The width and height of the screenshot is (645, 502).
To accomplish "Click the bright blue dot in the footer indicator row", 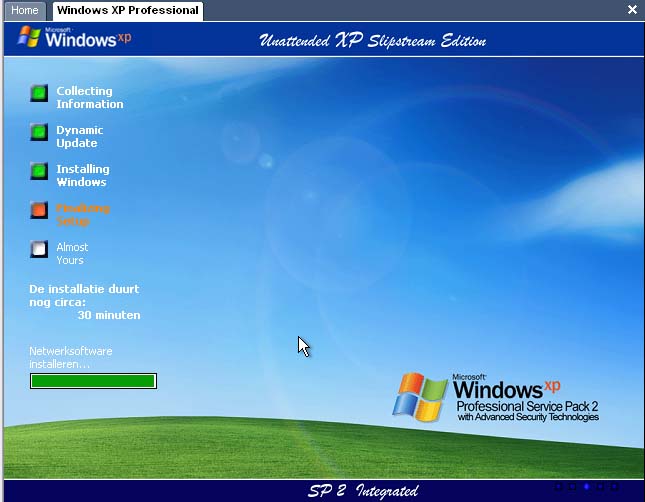I will [x=587, y=487].
